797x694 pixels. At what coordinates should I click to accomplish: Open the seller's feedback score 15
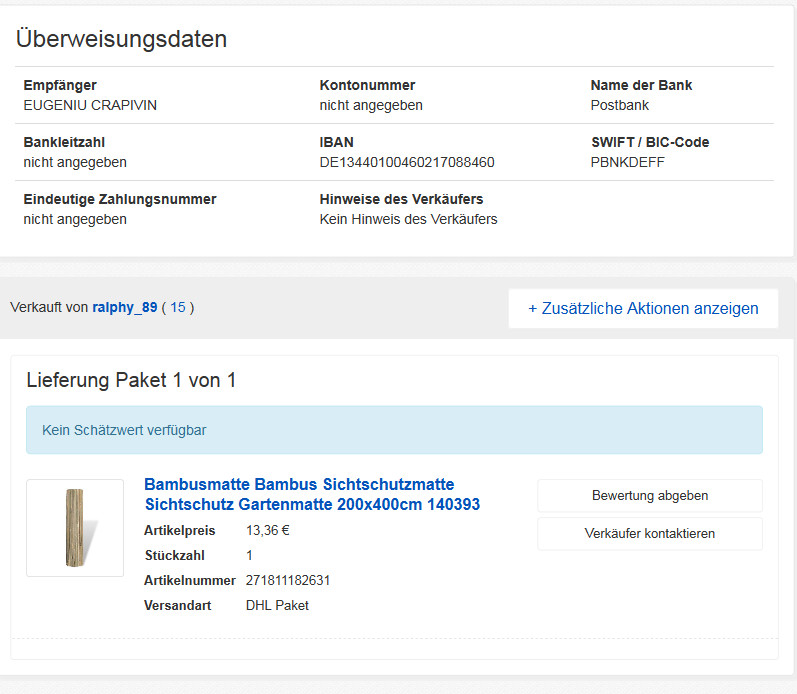coord(178,308)
